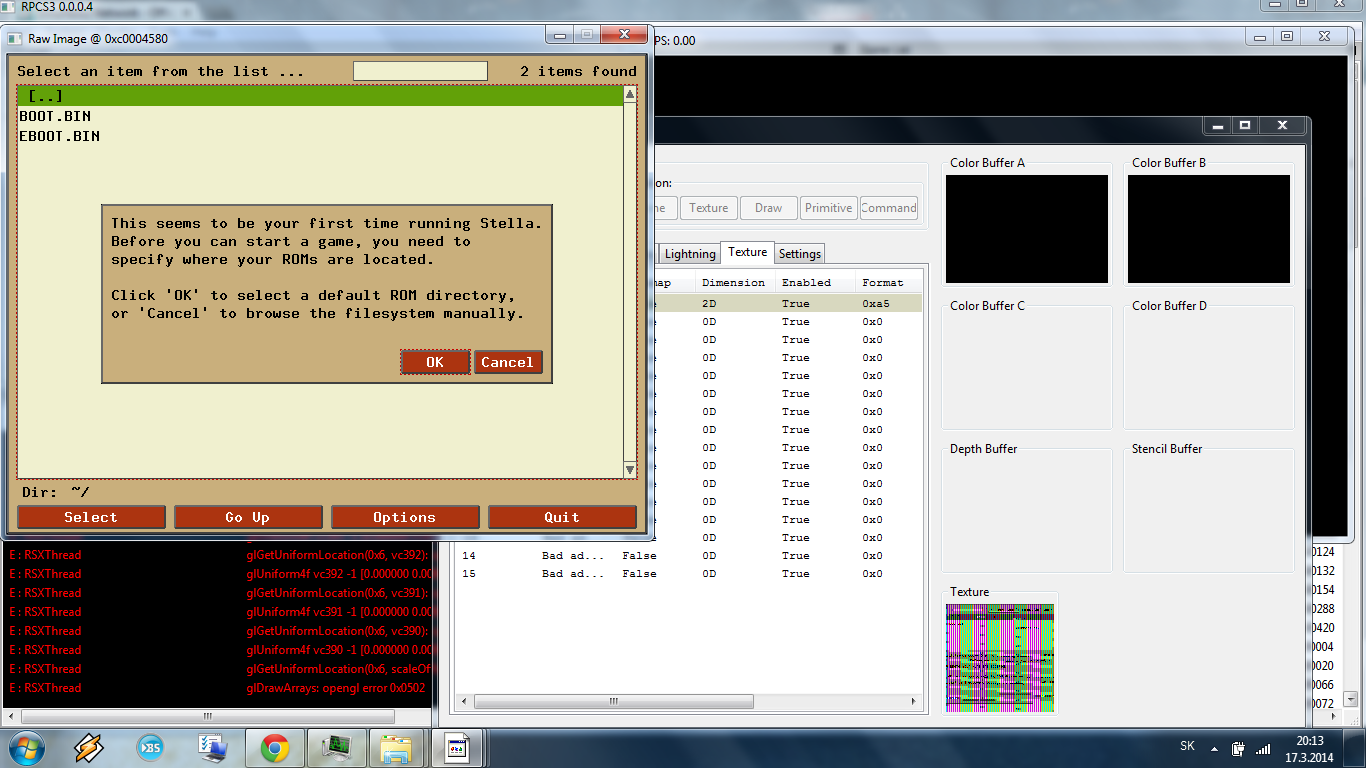The image size is (1366, 768).
Task: Click the network signal strength tray icon
Action: point(1263,748)
